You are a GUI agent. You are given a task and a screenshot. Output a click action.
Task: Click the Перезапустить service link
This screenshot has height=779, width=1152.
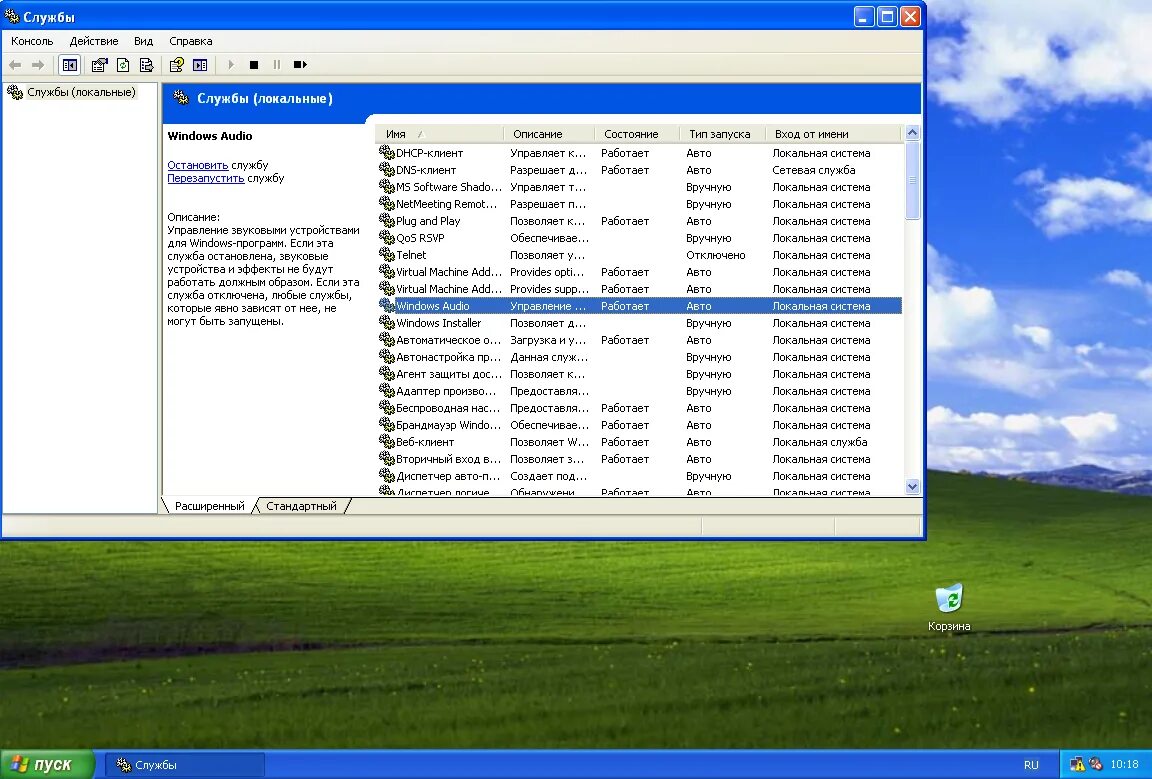(206, 179)
